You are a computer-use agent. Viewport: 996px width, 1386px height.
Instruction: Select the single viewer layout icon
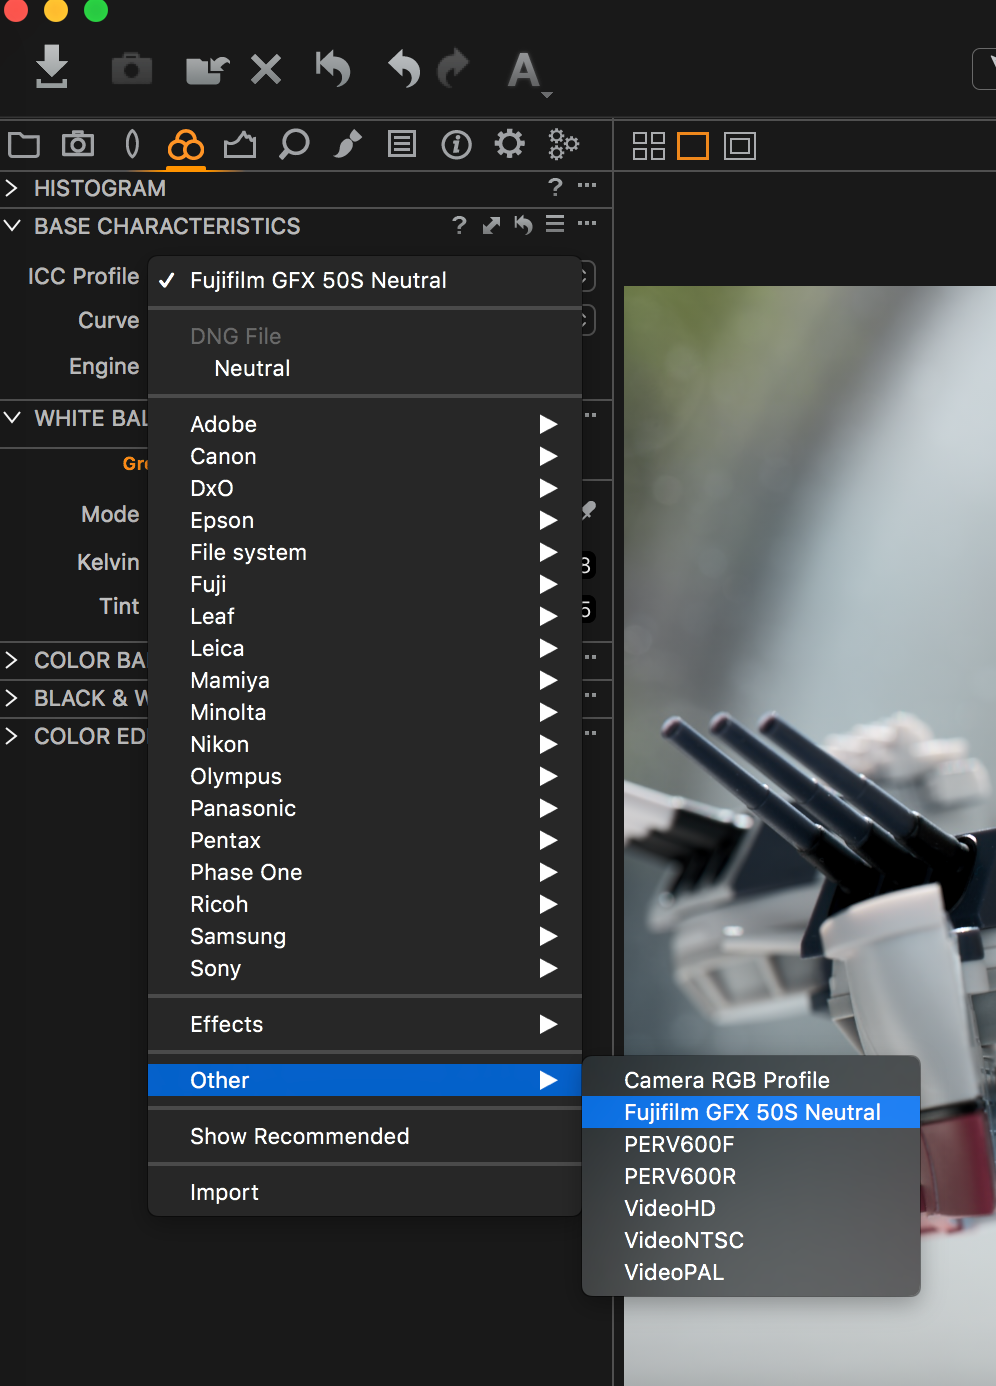(x=693, y=146)
